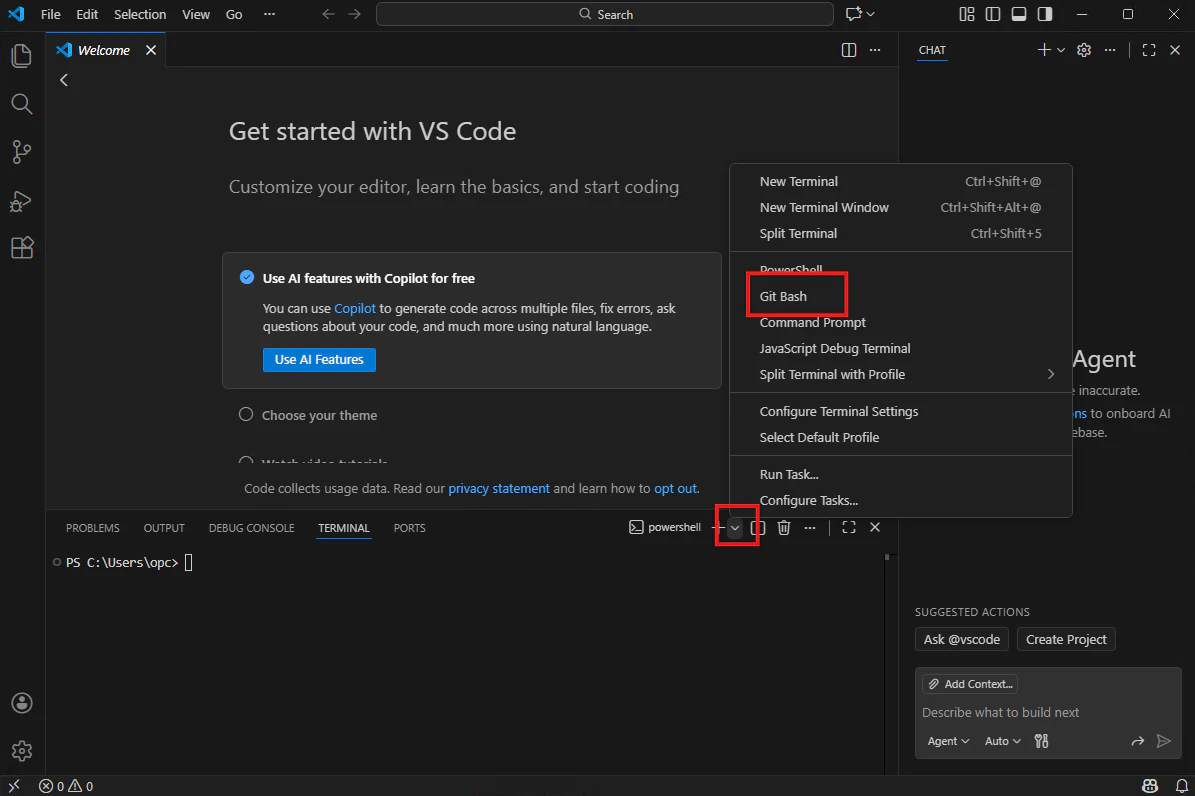Image resolution: width=1195 pixels, height=796 pixels.
Task: Go back using the title bar arrow
Action: tap(328, 14)
